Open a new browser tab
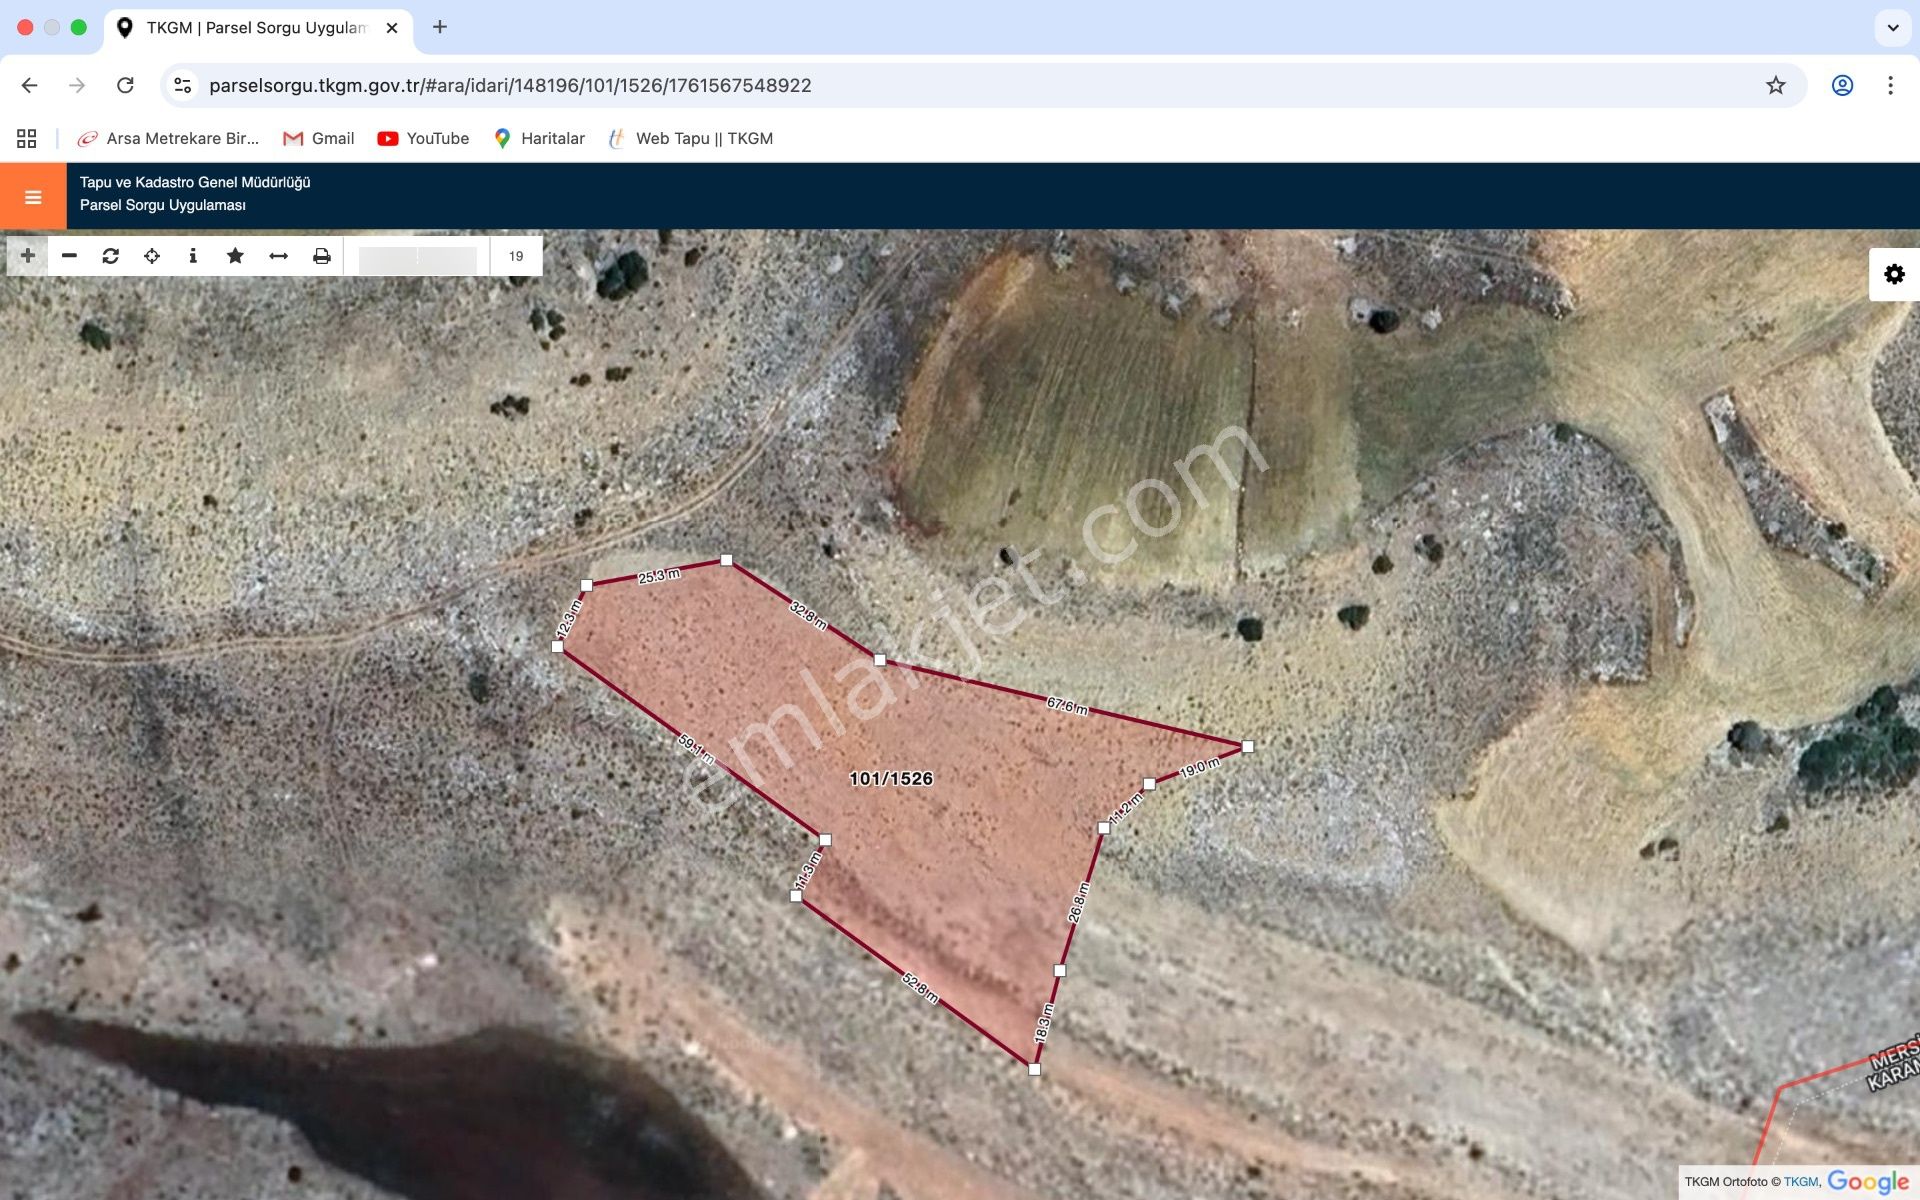Image resolution: width=1920 pixels, height=1200 pixels. tap(440, 28)
